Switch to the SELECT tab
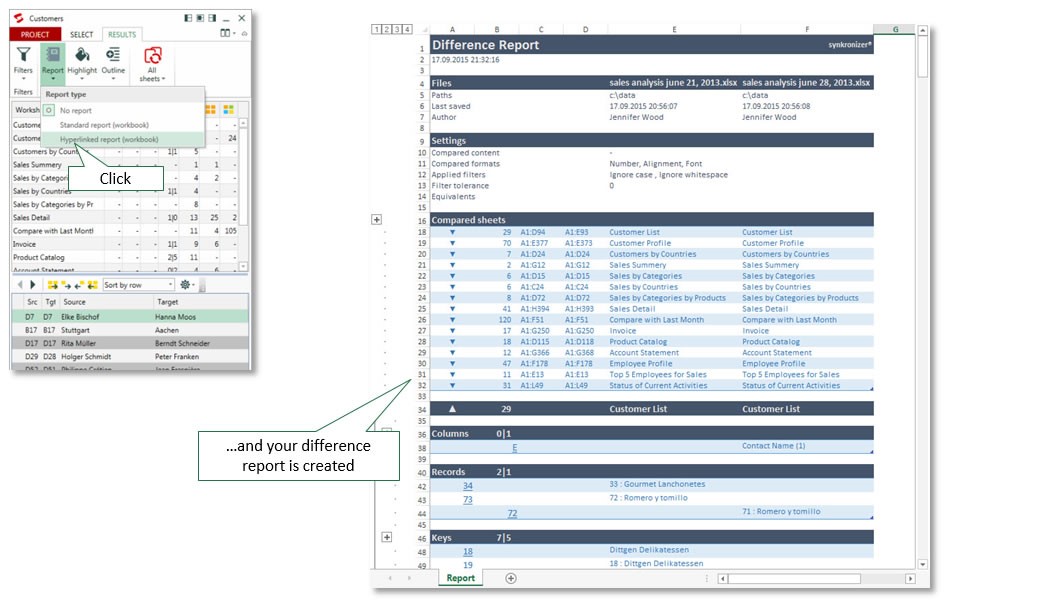Viewport: 1040px width, 600px height. click(x=82, y=34)
